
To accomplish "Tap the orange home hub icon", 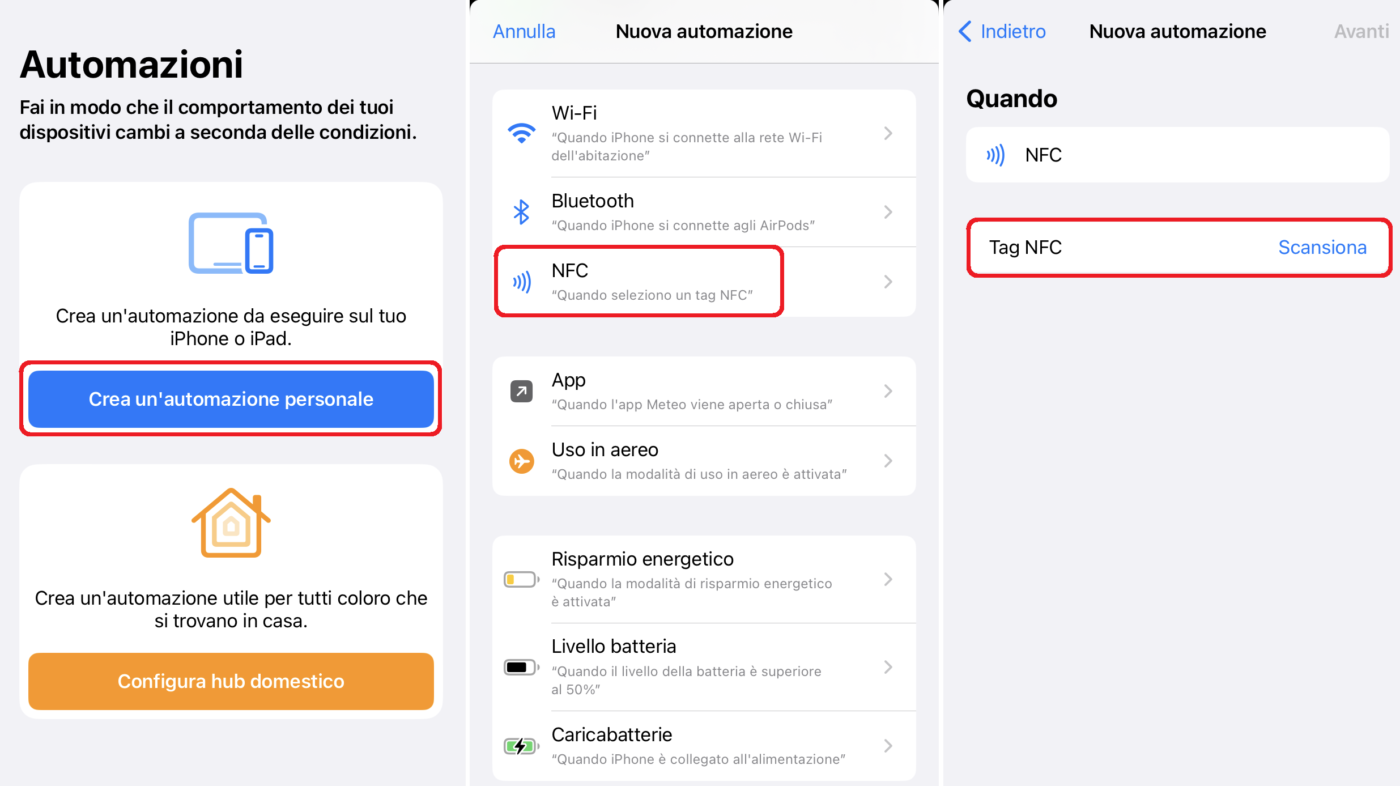I will coord(231,522).
